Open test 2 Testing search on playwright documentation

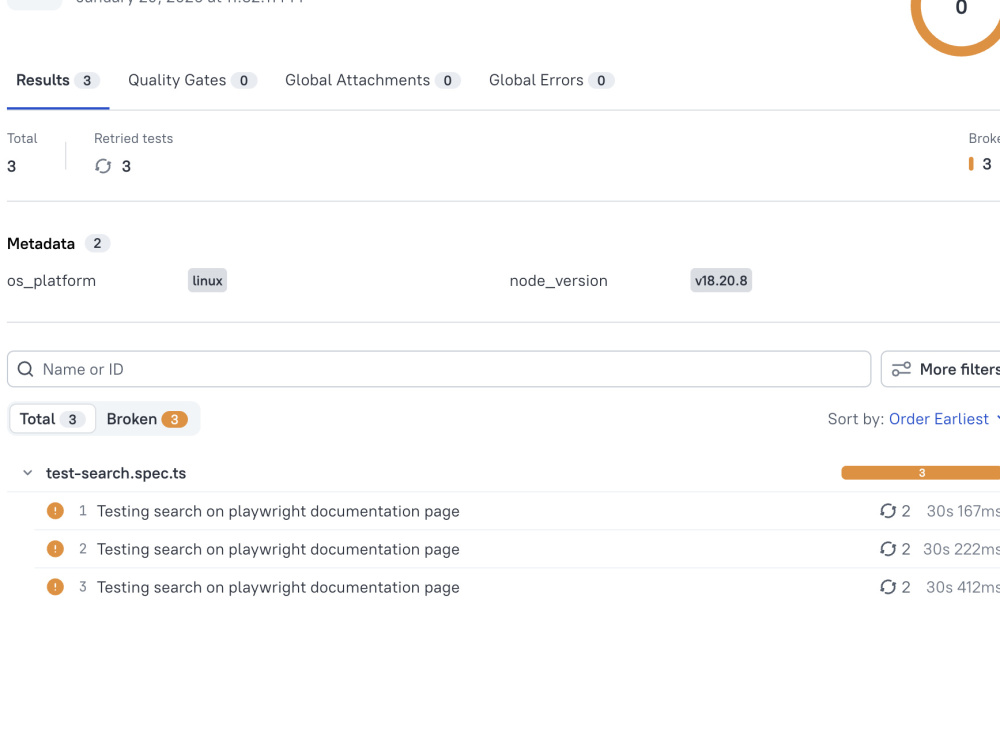(278, 549)
